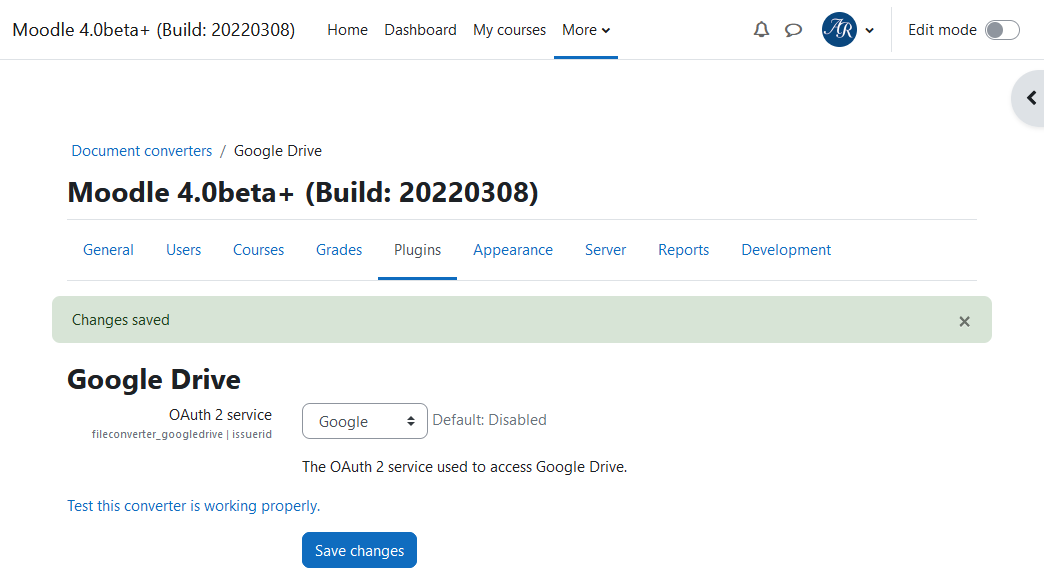
Task: Click the fileconverter_googledrive | issuerid text
Action: (x=182, y=435)
